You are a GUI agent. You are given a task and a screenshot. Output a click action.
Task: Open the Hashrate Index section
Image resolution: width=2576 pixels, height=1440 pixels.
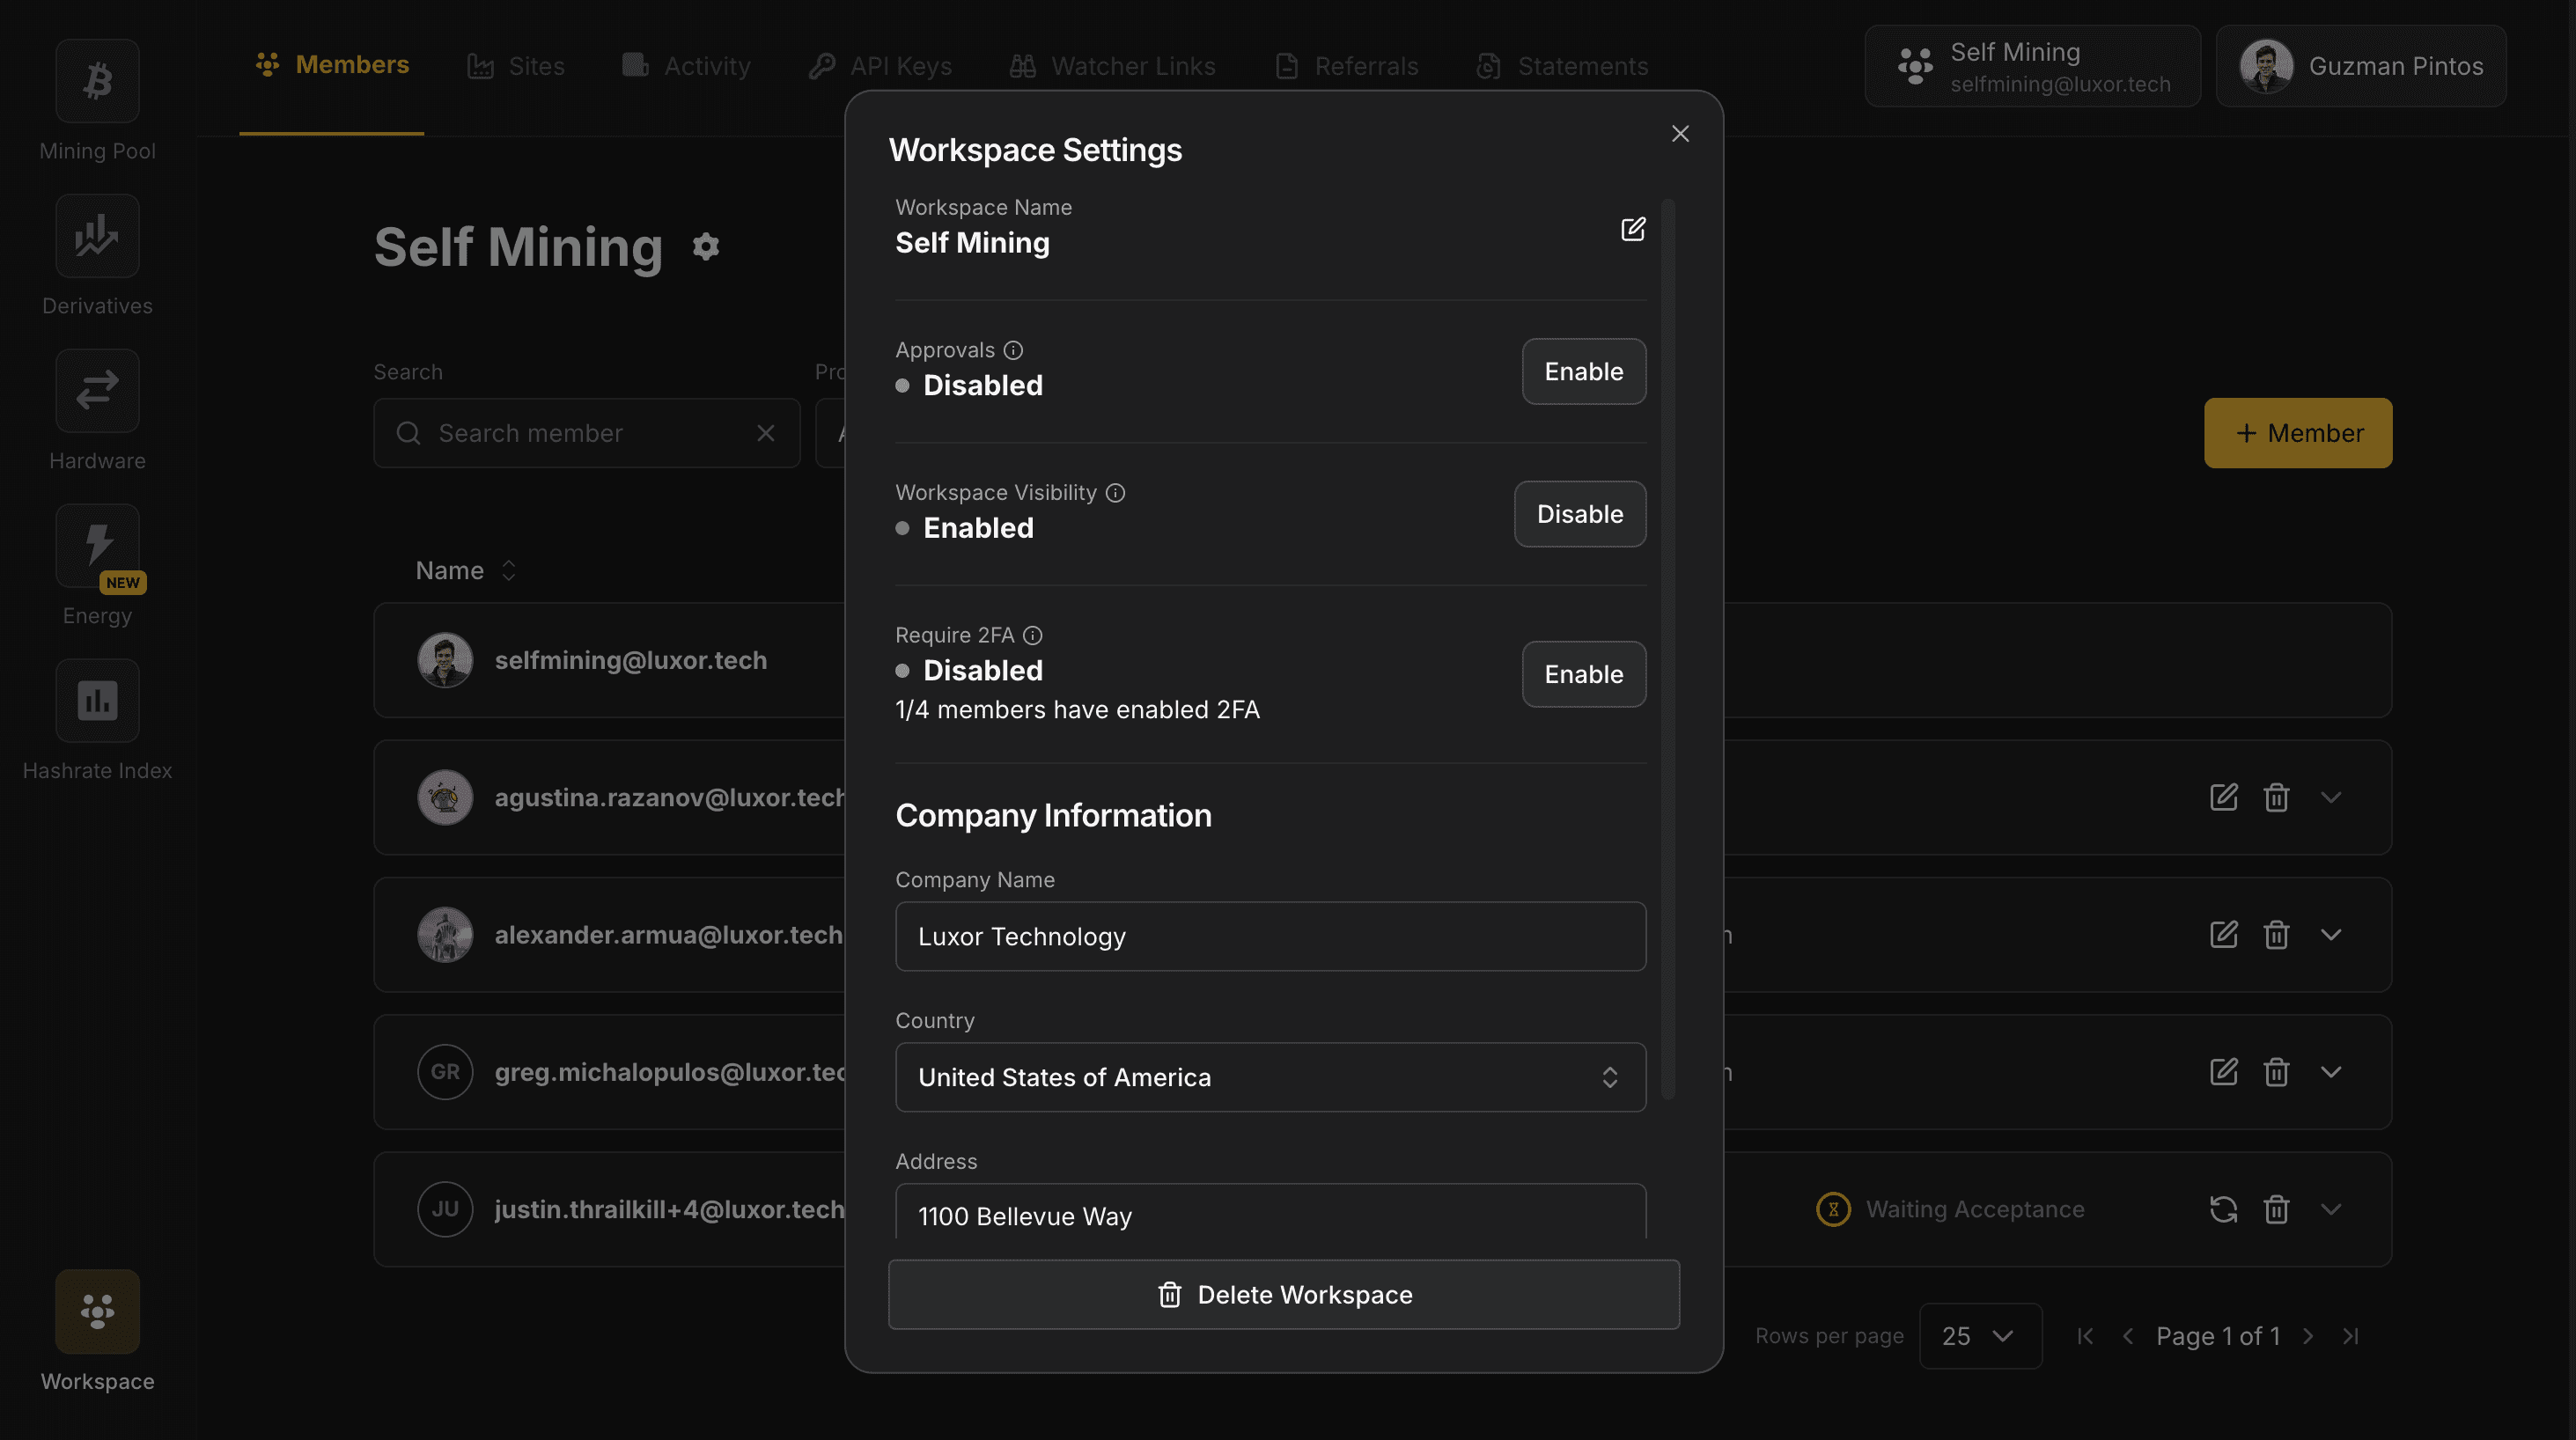[96, 700]
